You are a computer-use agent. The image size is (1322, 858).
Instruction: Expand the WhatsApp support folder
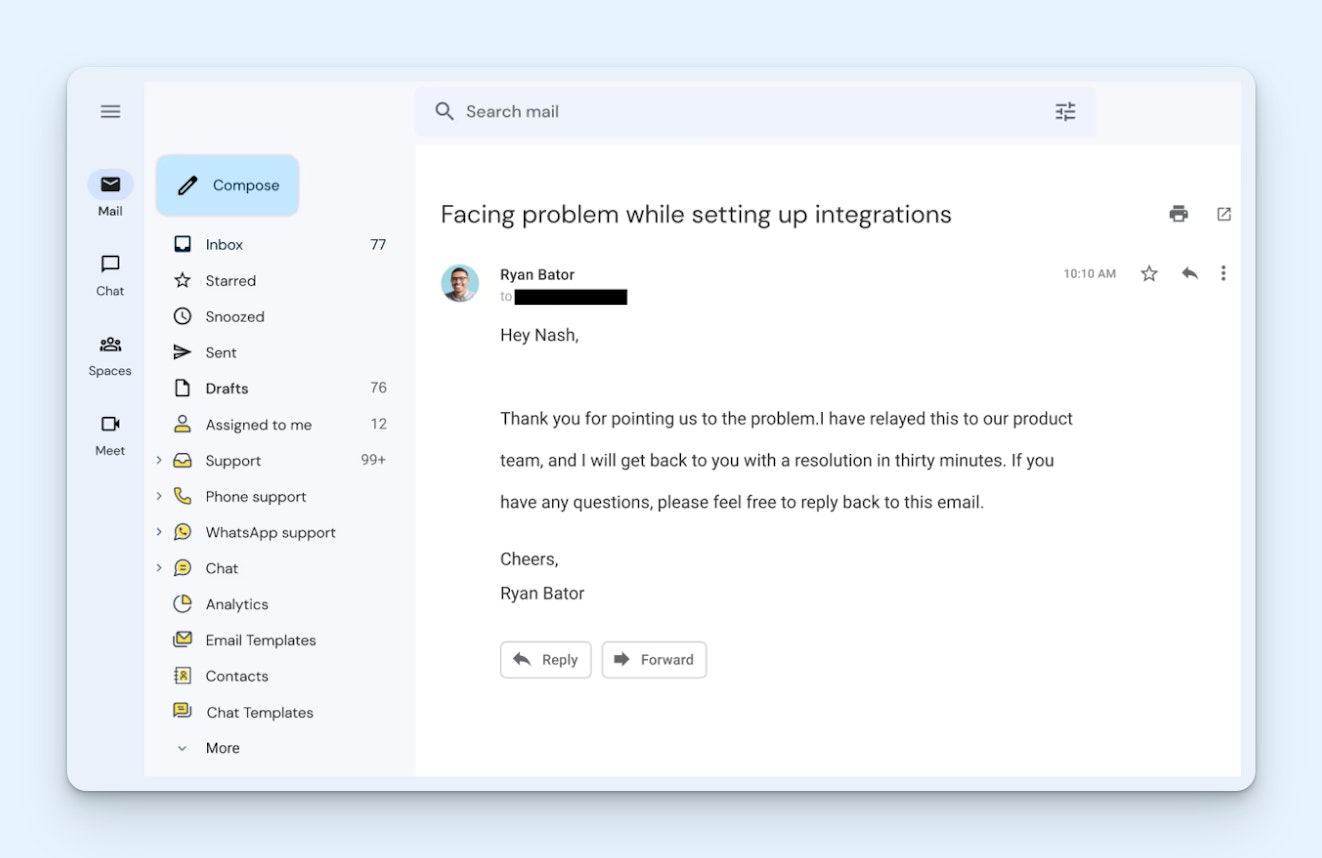[x=159, y=532]
